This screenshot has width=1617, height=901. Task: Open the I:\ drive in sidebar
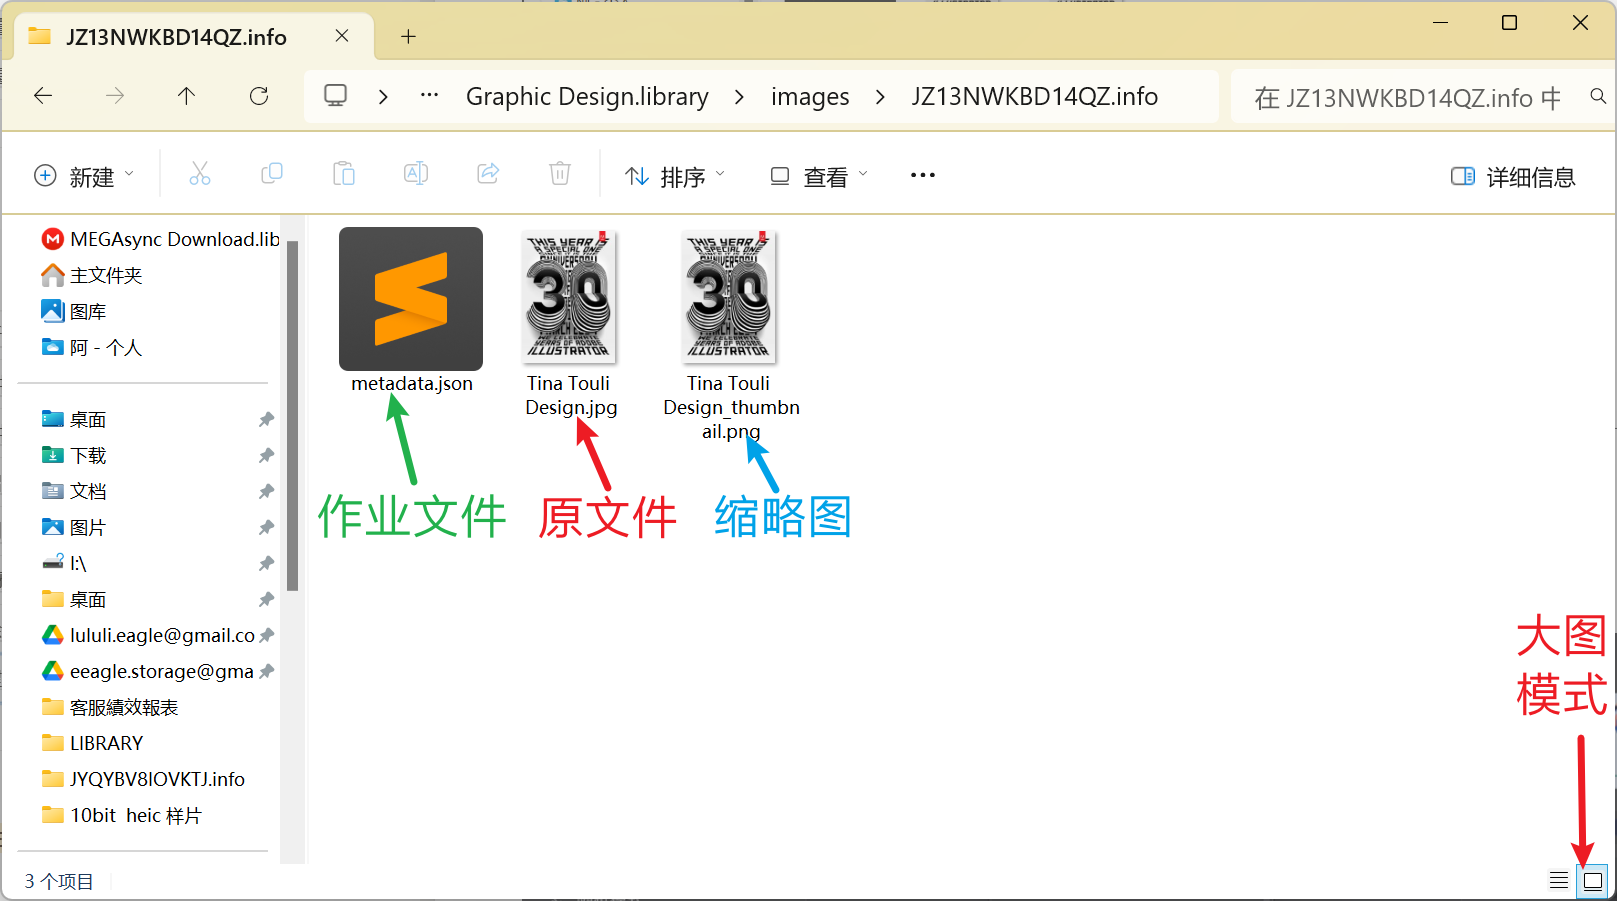64,563
